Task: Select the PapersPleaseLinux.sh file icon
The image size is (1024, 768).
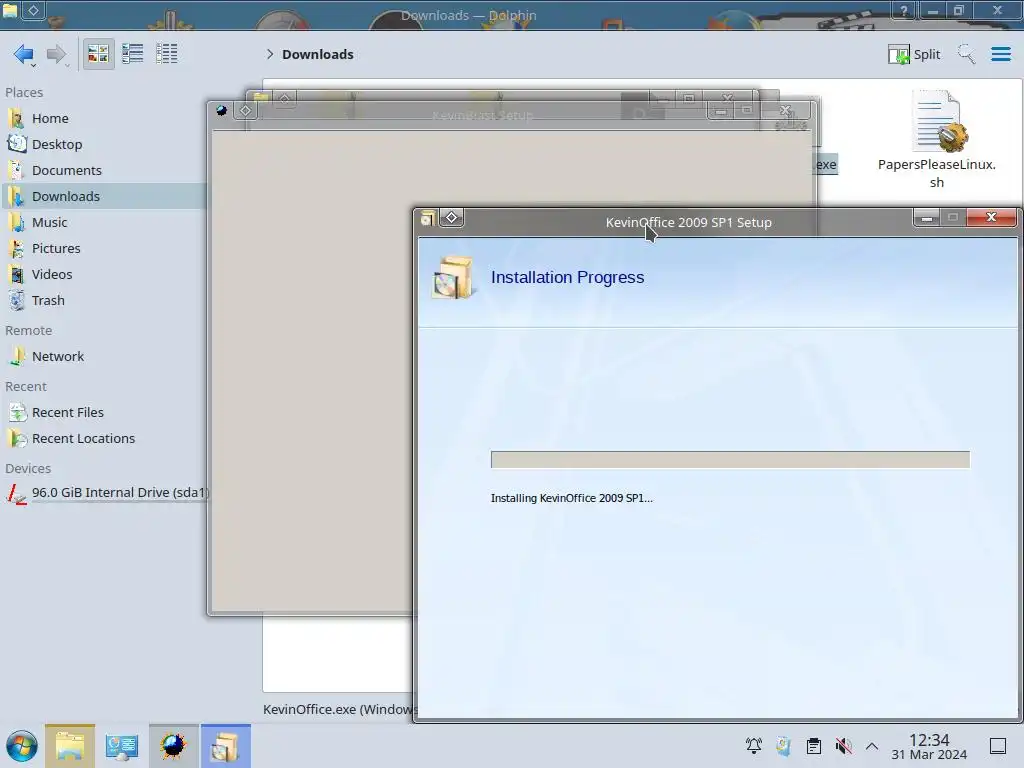Action: [939, 121]
